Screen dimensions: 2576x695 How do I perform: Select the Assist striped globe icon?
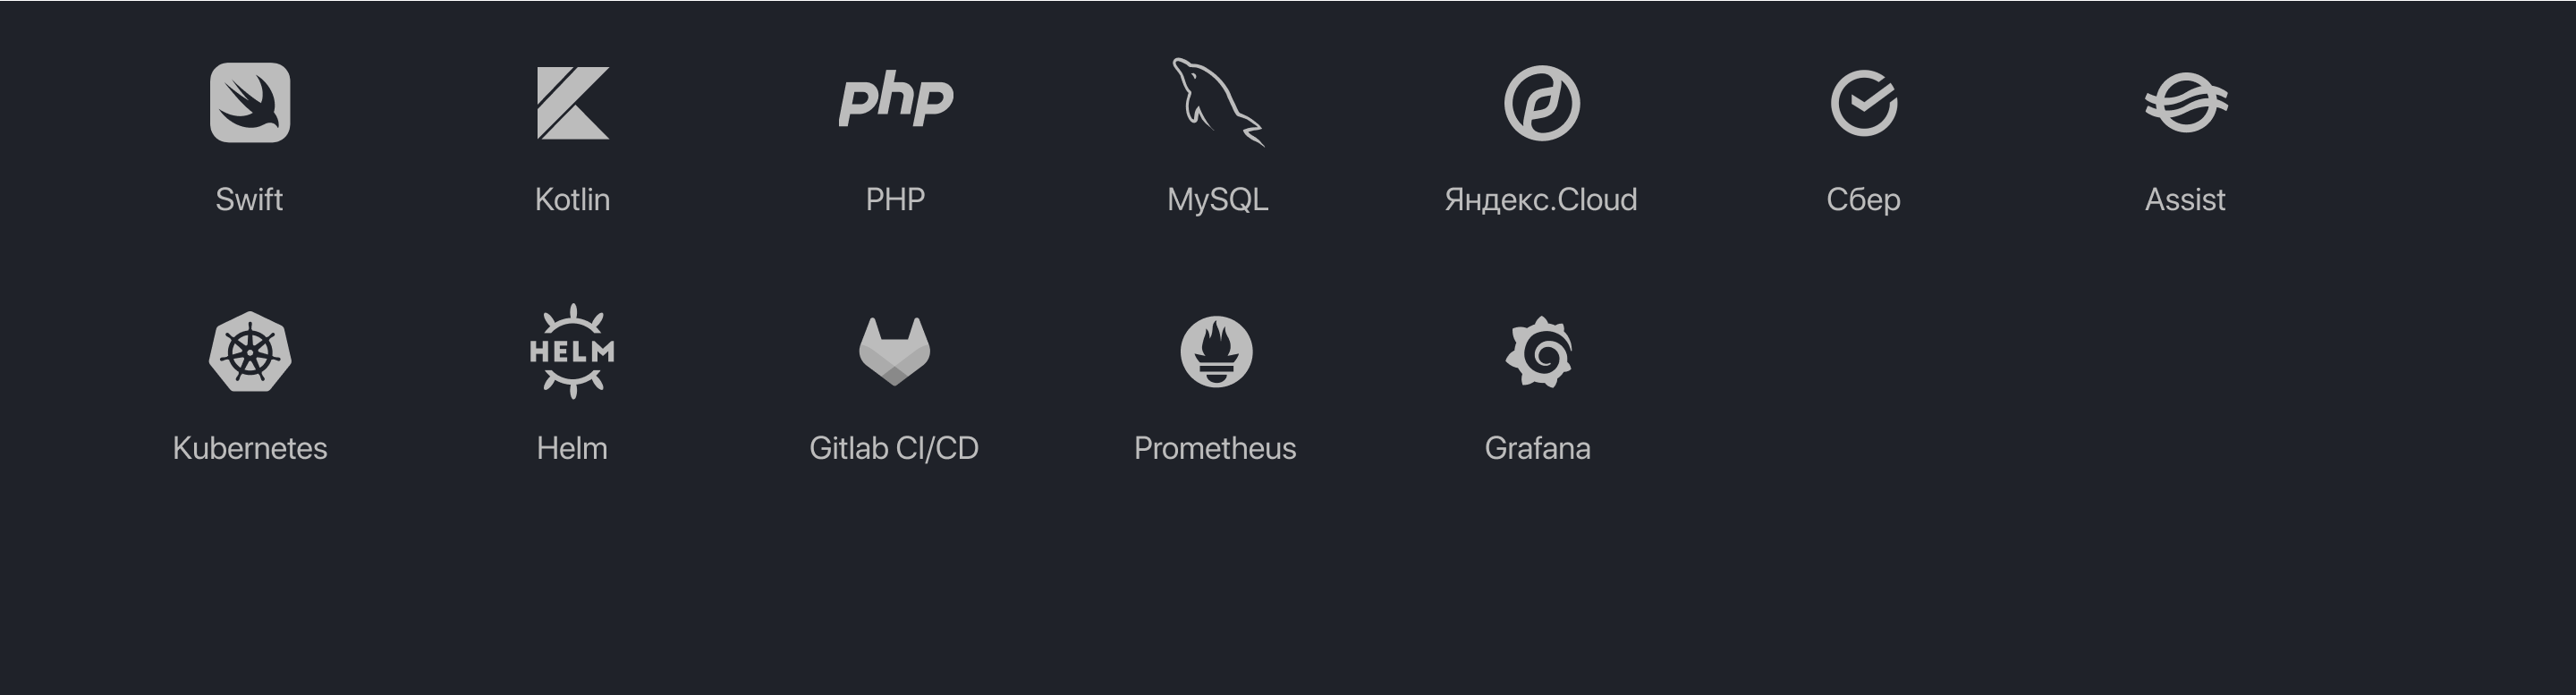[x=2186, y=102]
